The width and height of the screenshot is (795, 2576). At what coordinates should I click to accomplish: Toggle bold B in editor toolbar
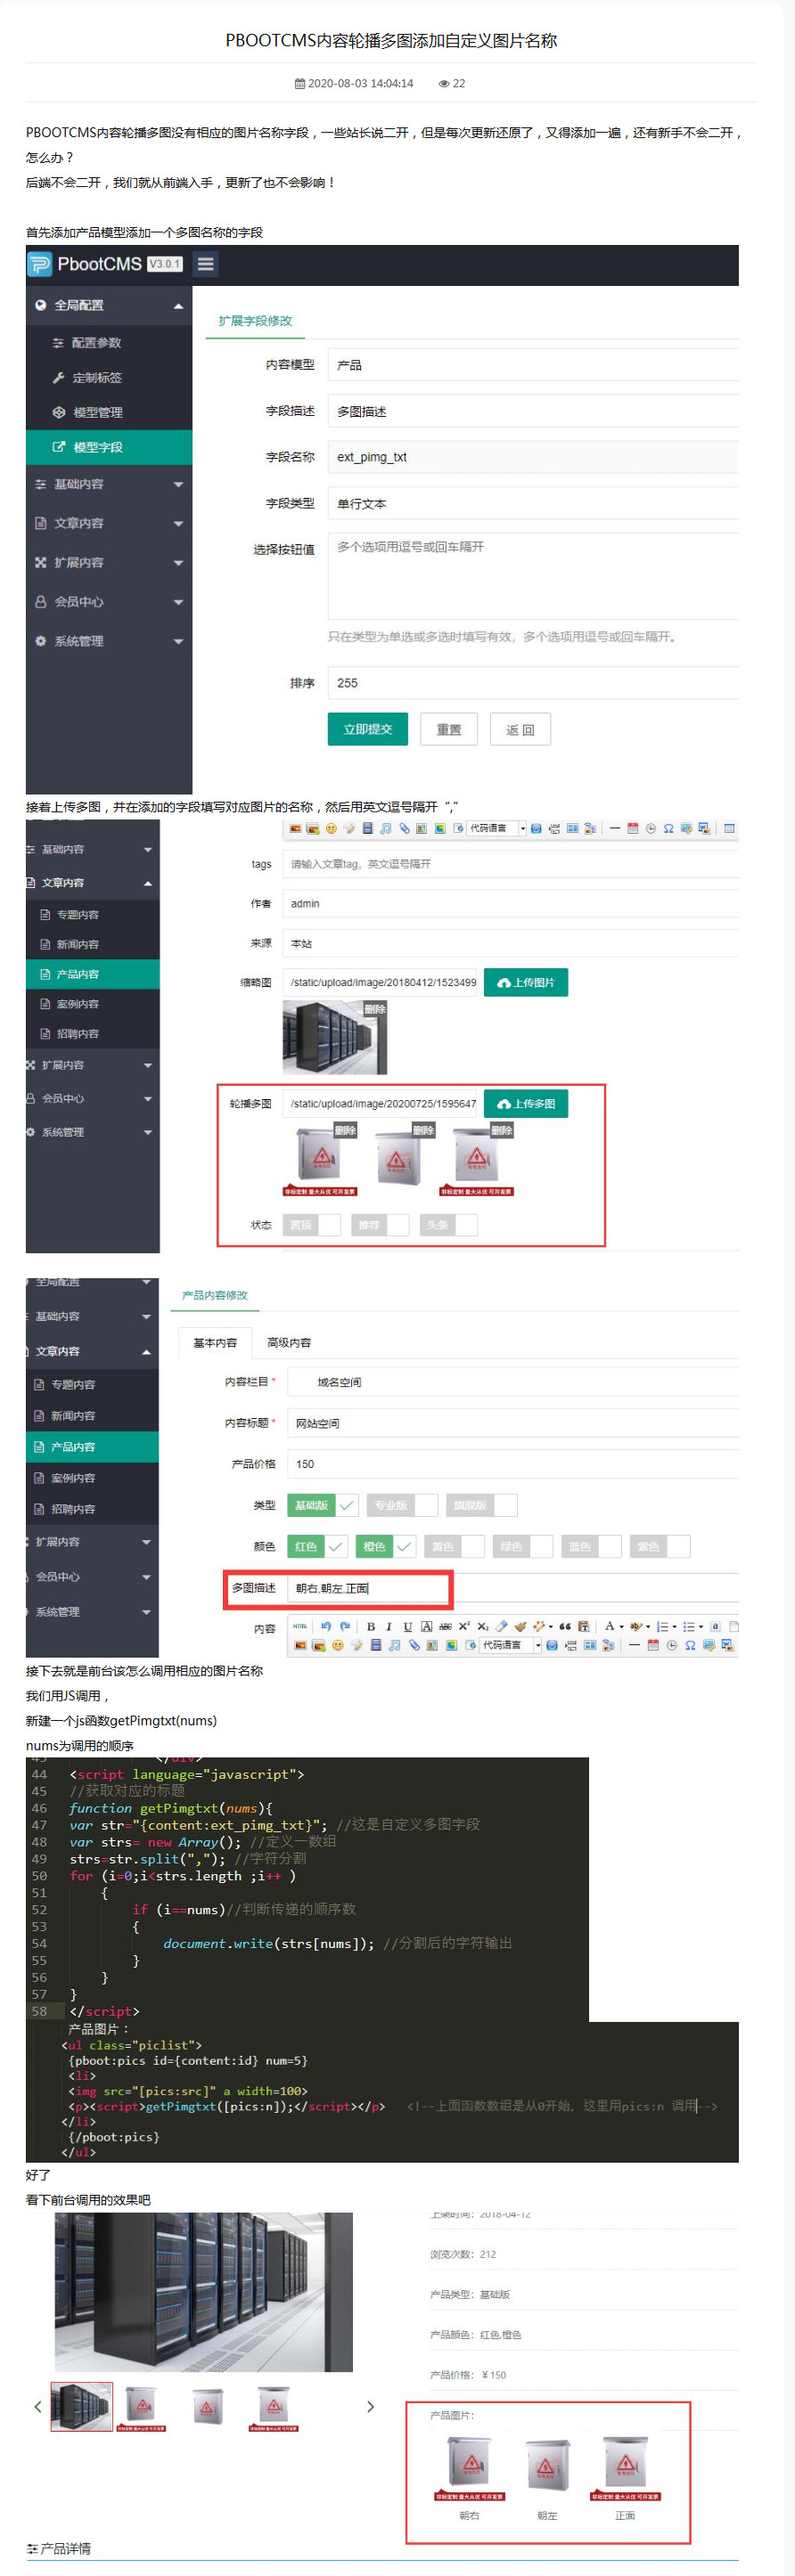[x=371, y=1626]
